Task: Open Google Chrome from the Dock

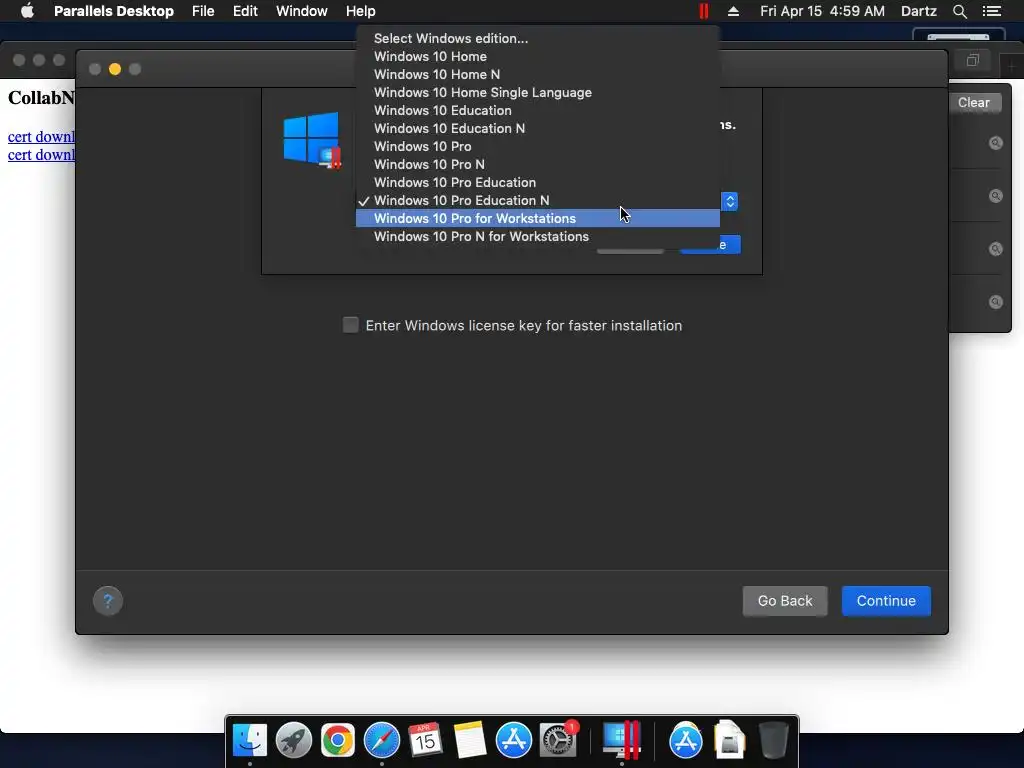Action: [338, 741]
